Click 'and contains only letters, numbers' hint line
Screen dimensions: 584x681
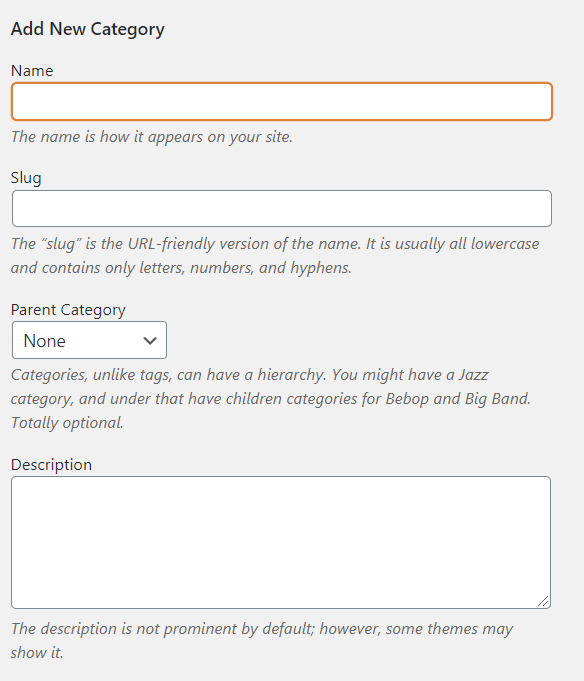(x=181, y=268)
